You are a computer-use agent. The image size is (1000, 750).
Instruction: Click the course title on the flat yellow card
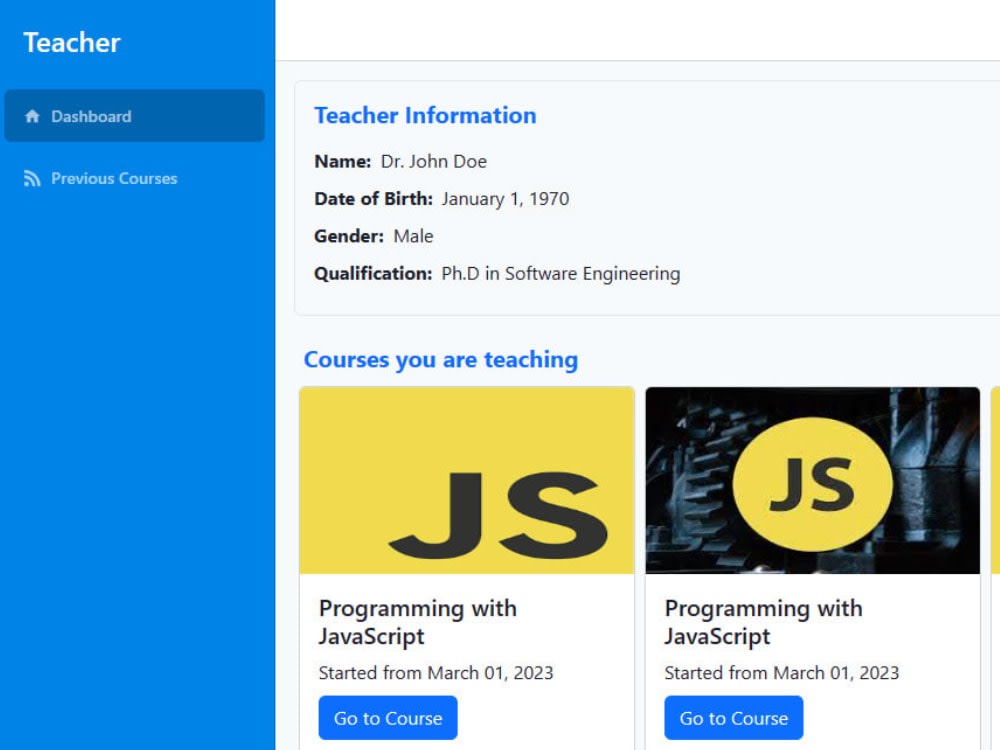point(418,622)
